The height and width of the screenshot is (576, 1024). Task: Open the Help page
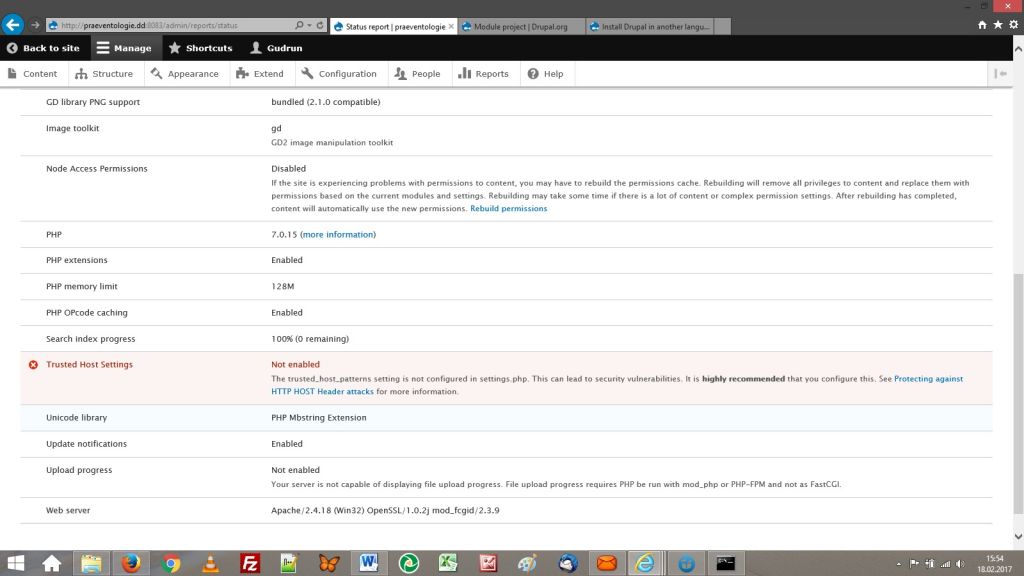546,74
